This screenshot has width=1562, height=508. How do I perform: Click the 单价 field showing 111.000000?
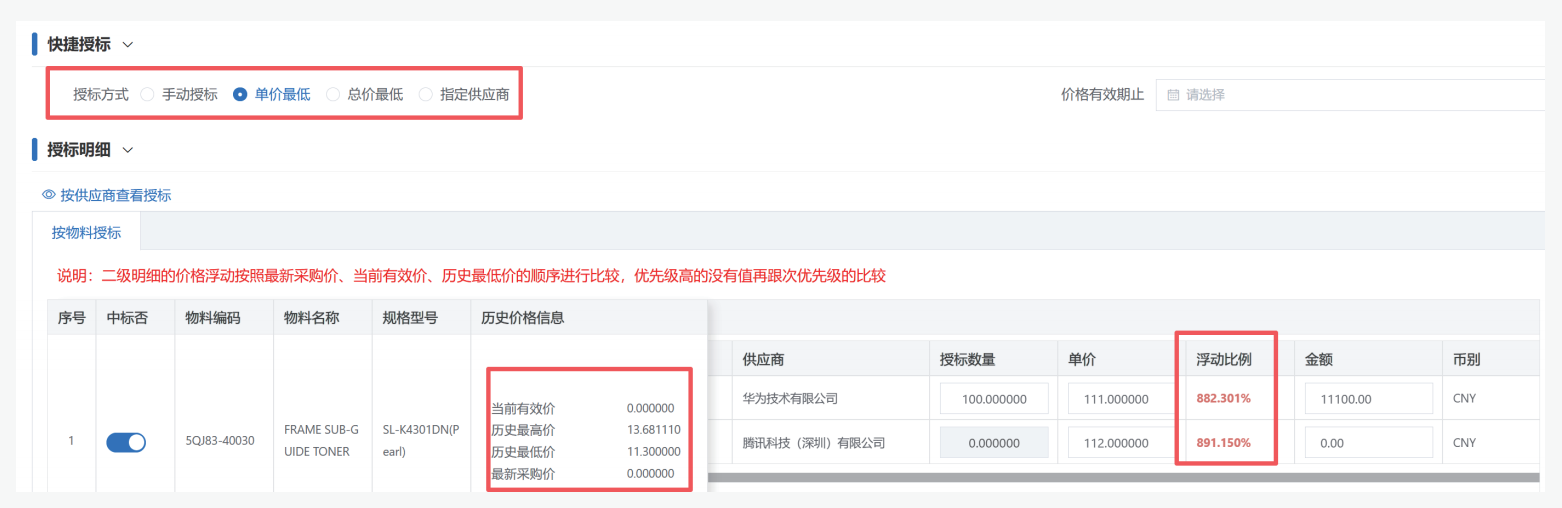1122,398
